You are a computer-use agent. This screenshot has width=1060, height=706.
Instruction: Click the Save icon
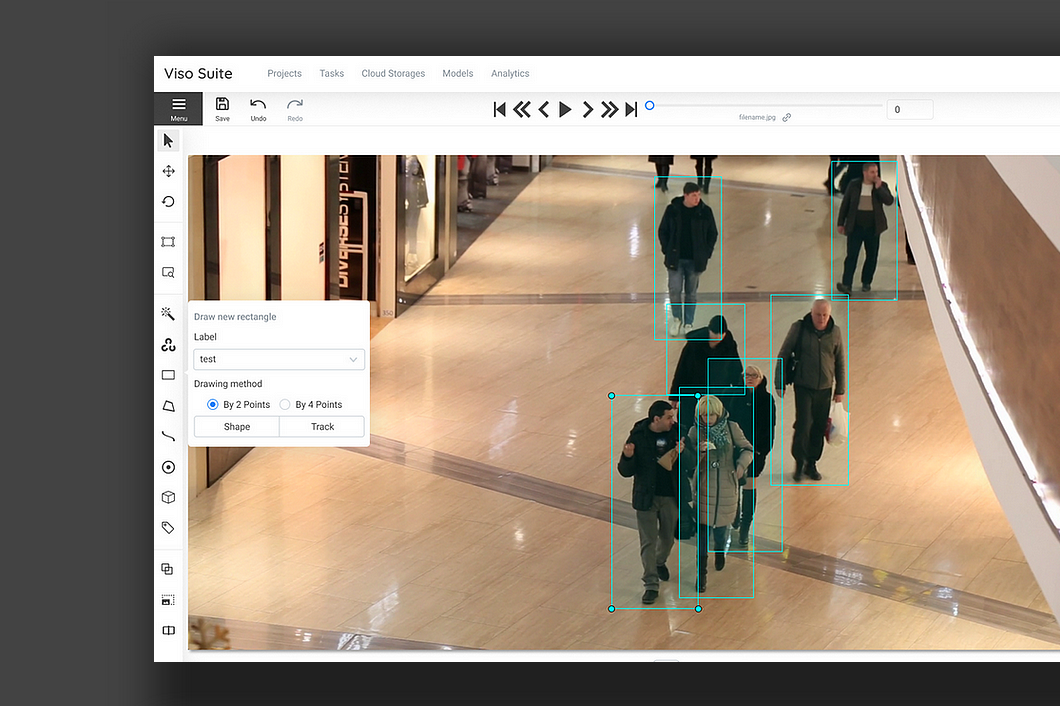(x=222, y=108)
